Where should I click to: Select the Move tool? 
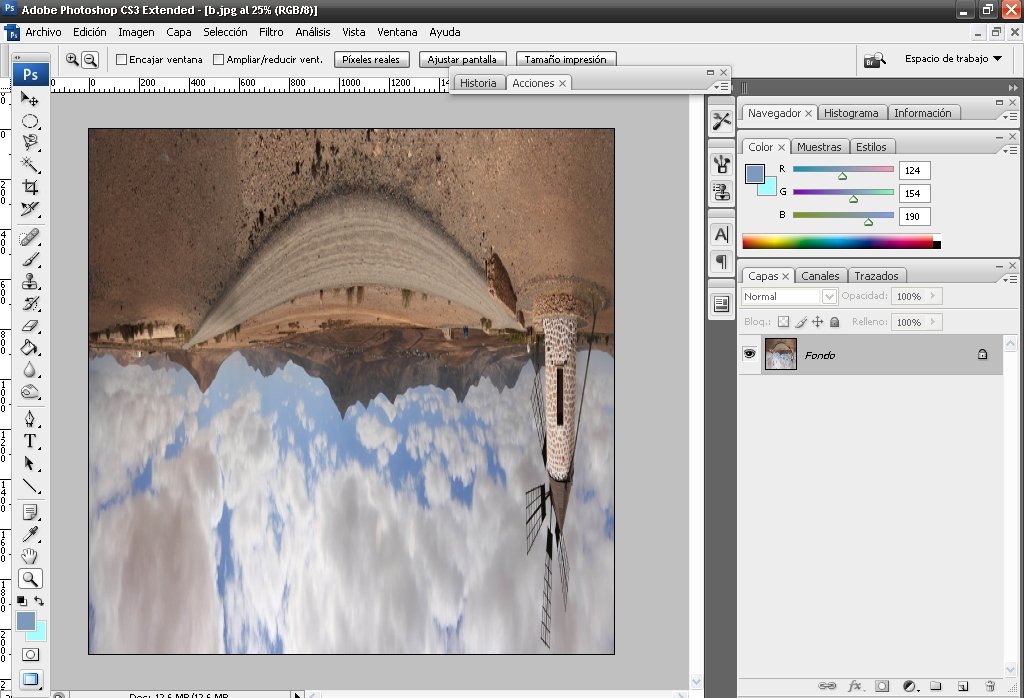(x=30, y=99)
